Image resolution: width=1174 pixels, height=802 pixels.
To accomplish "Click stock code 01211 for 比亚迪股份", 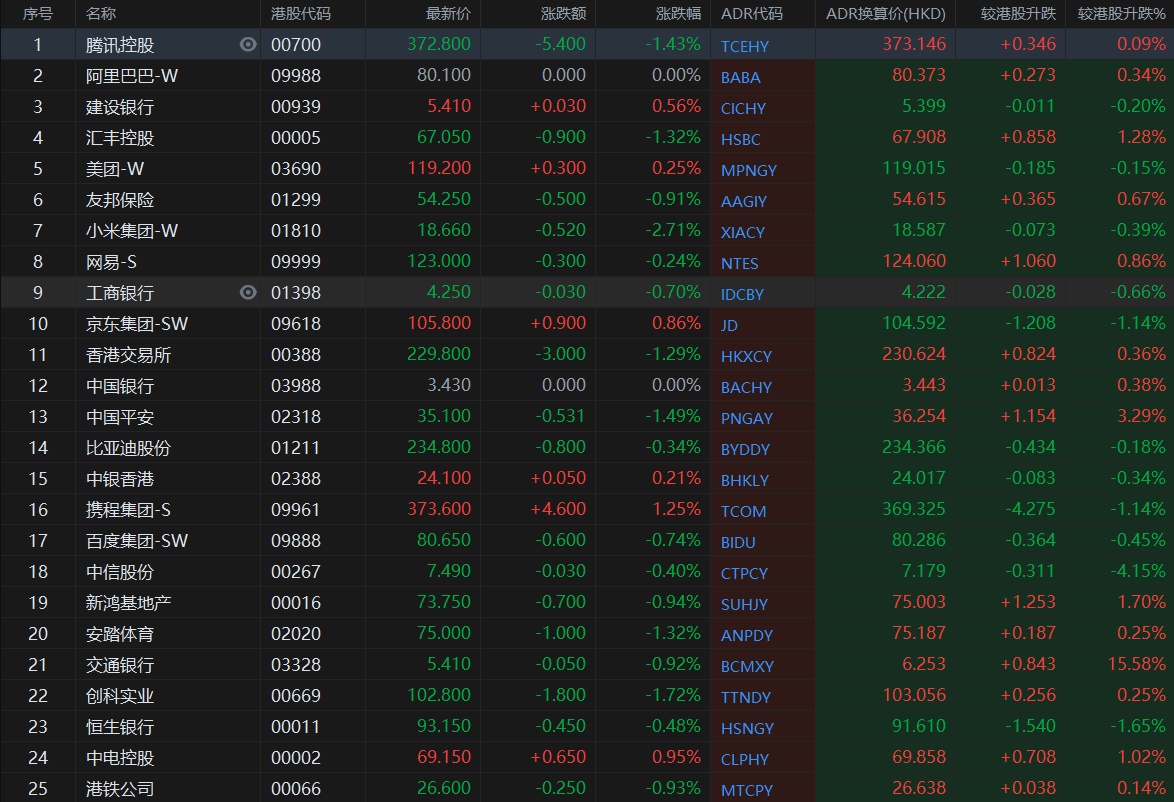I will tap(296, 448).
